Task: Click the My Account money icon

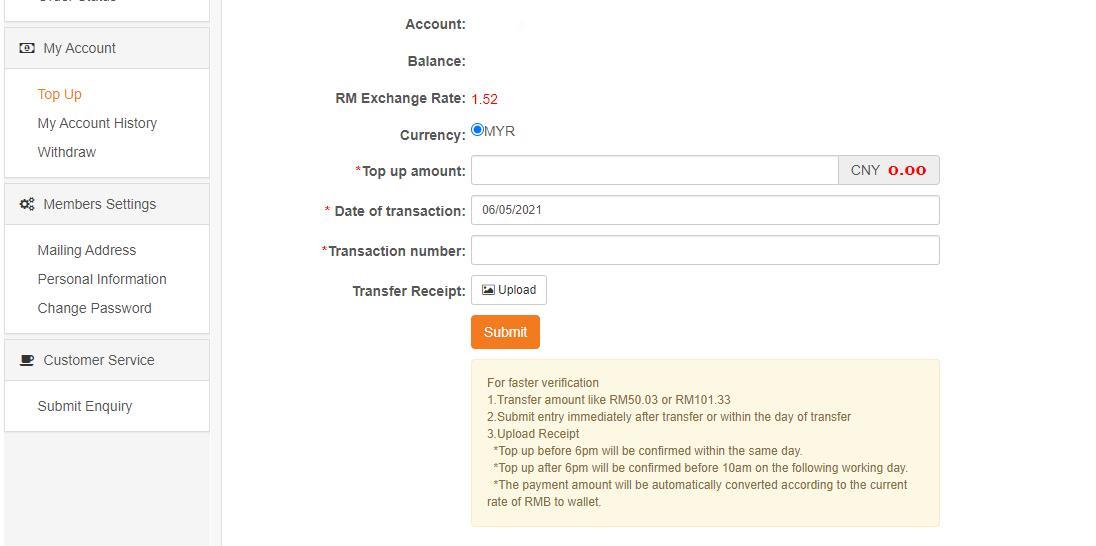Action: coord(27,48)
